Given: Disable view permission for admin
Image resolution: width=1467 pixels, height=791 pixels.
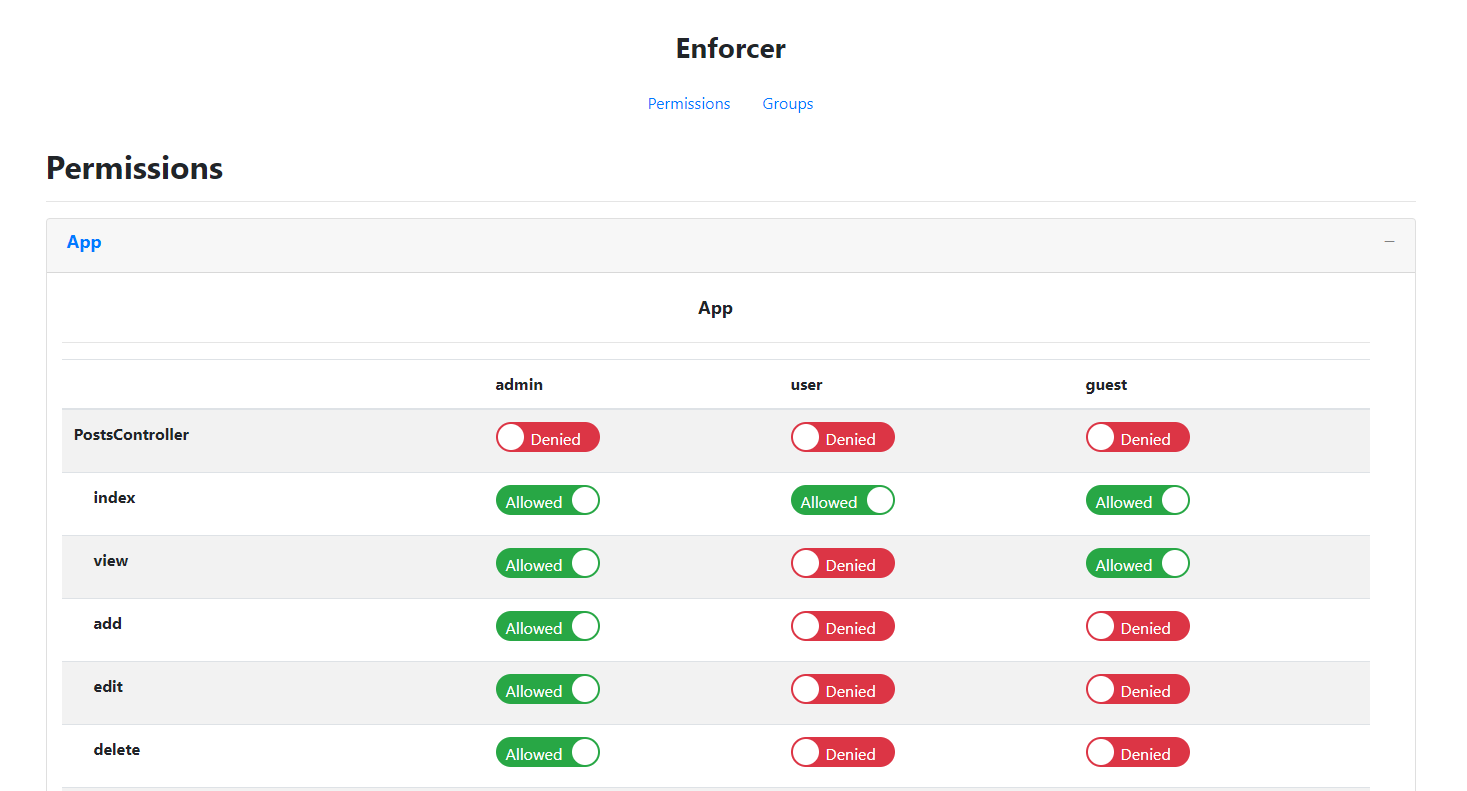Looking at the screenshot, I should [547, 564].
